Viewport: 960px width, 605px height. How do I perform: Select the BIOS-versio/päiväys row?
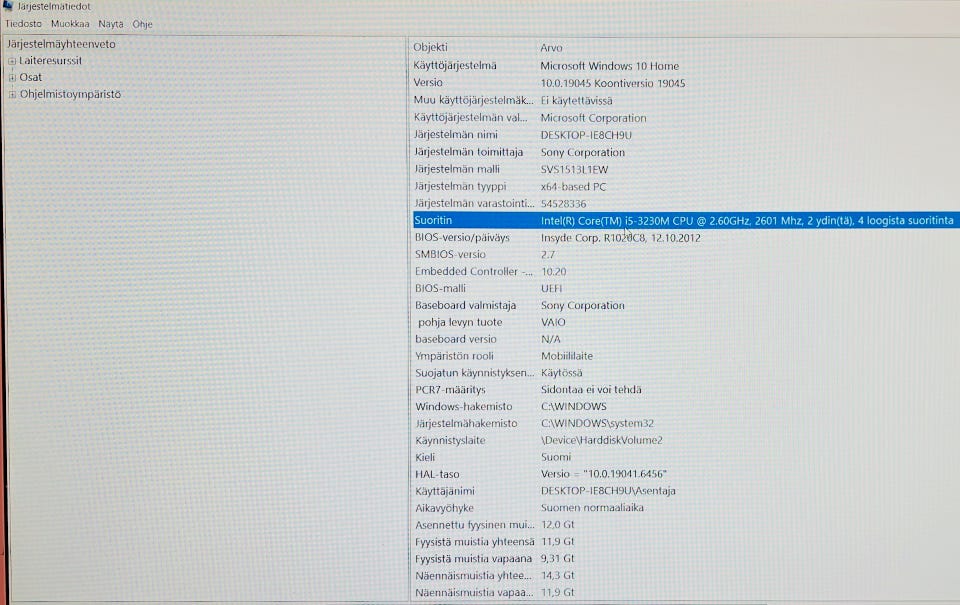click(462, 238)
